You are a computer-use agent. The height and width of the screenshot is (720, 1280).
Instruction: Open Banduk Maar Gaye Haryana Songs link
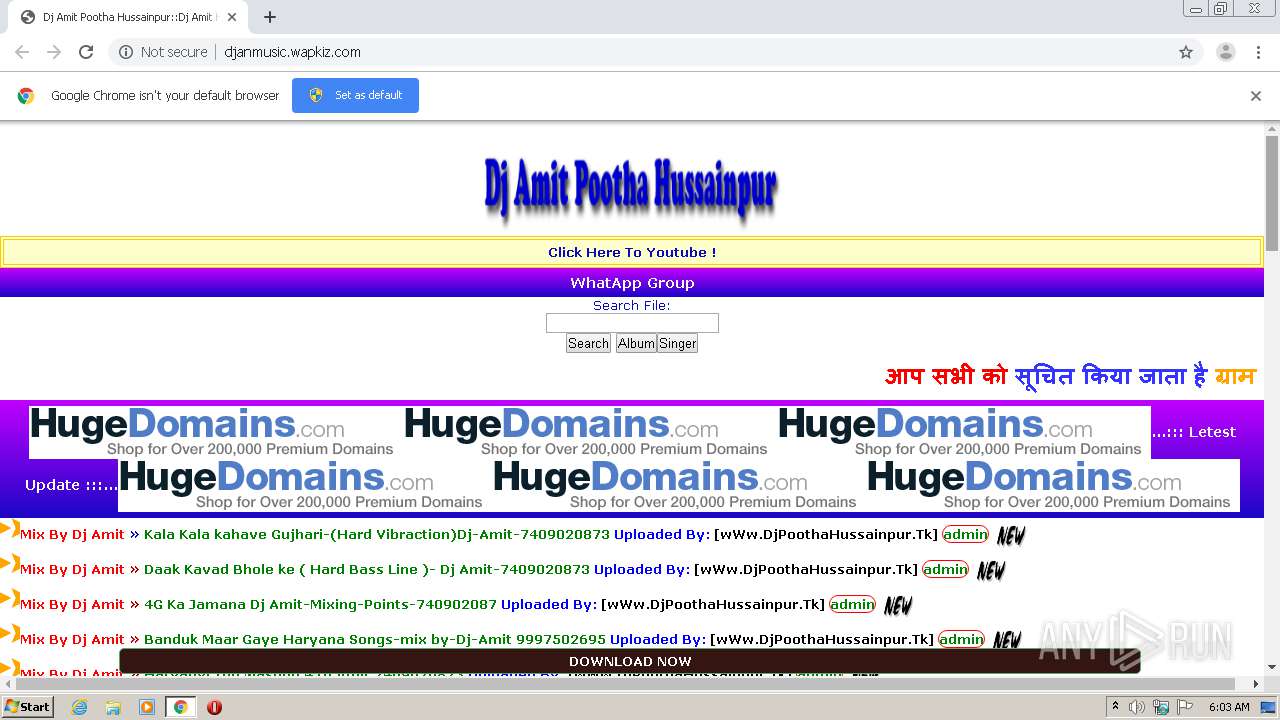[375, 640]
